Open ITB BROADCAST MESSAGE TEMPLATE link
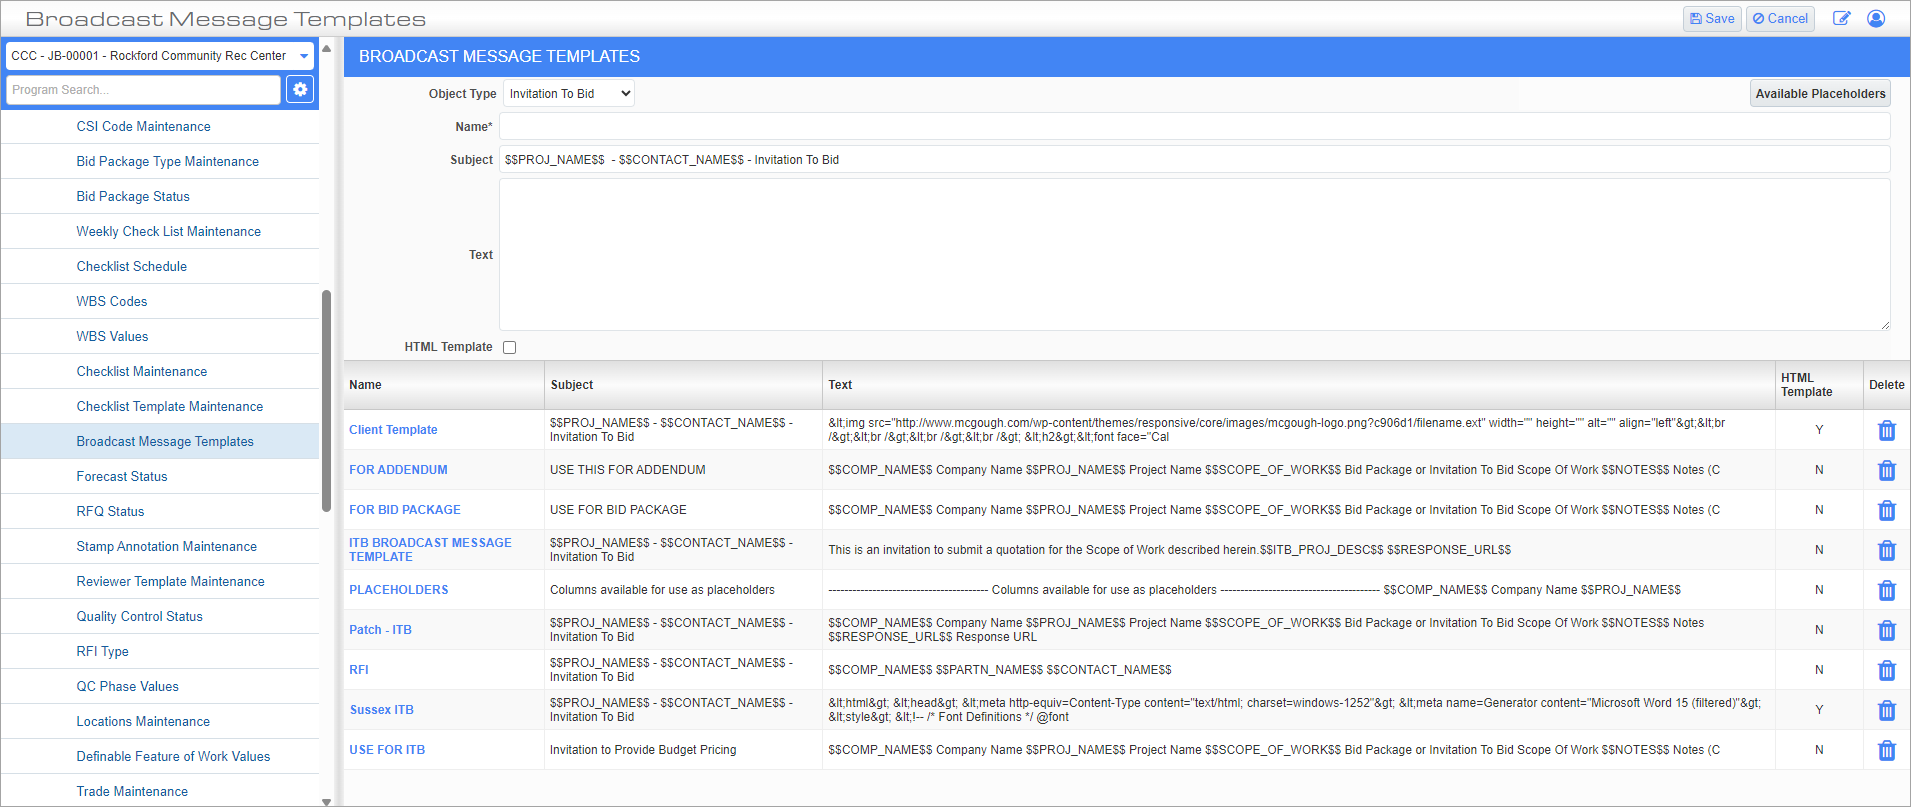The image size is (1911, 807). click(430, 550)
